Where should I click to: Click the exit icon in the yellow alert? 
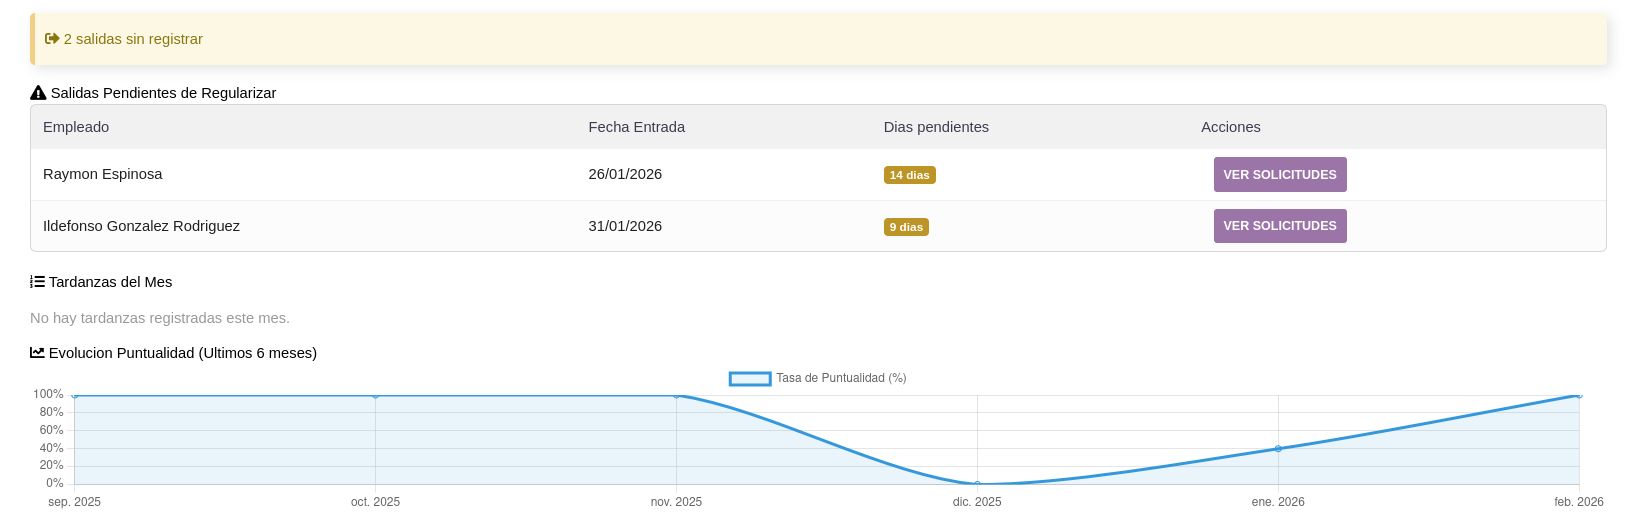pos(52,39)
